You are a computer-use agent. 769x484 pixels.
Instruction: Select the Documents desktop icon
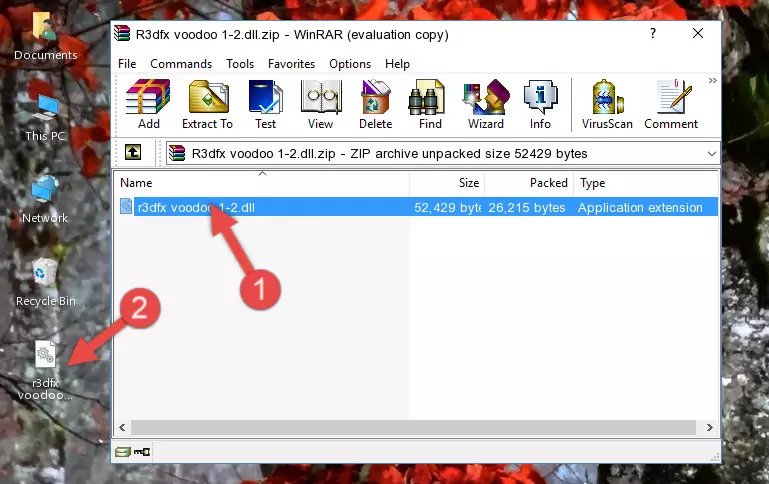tap(45, 36)
